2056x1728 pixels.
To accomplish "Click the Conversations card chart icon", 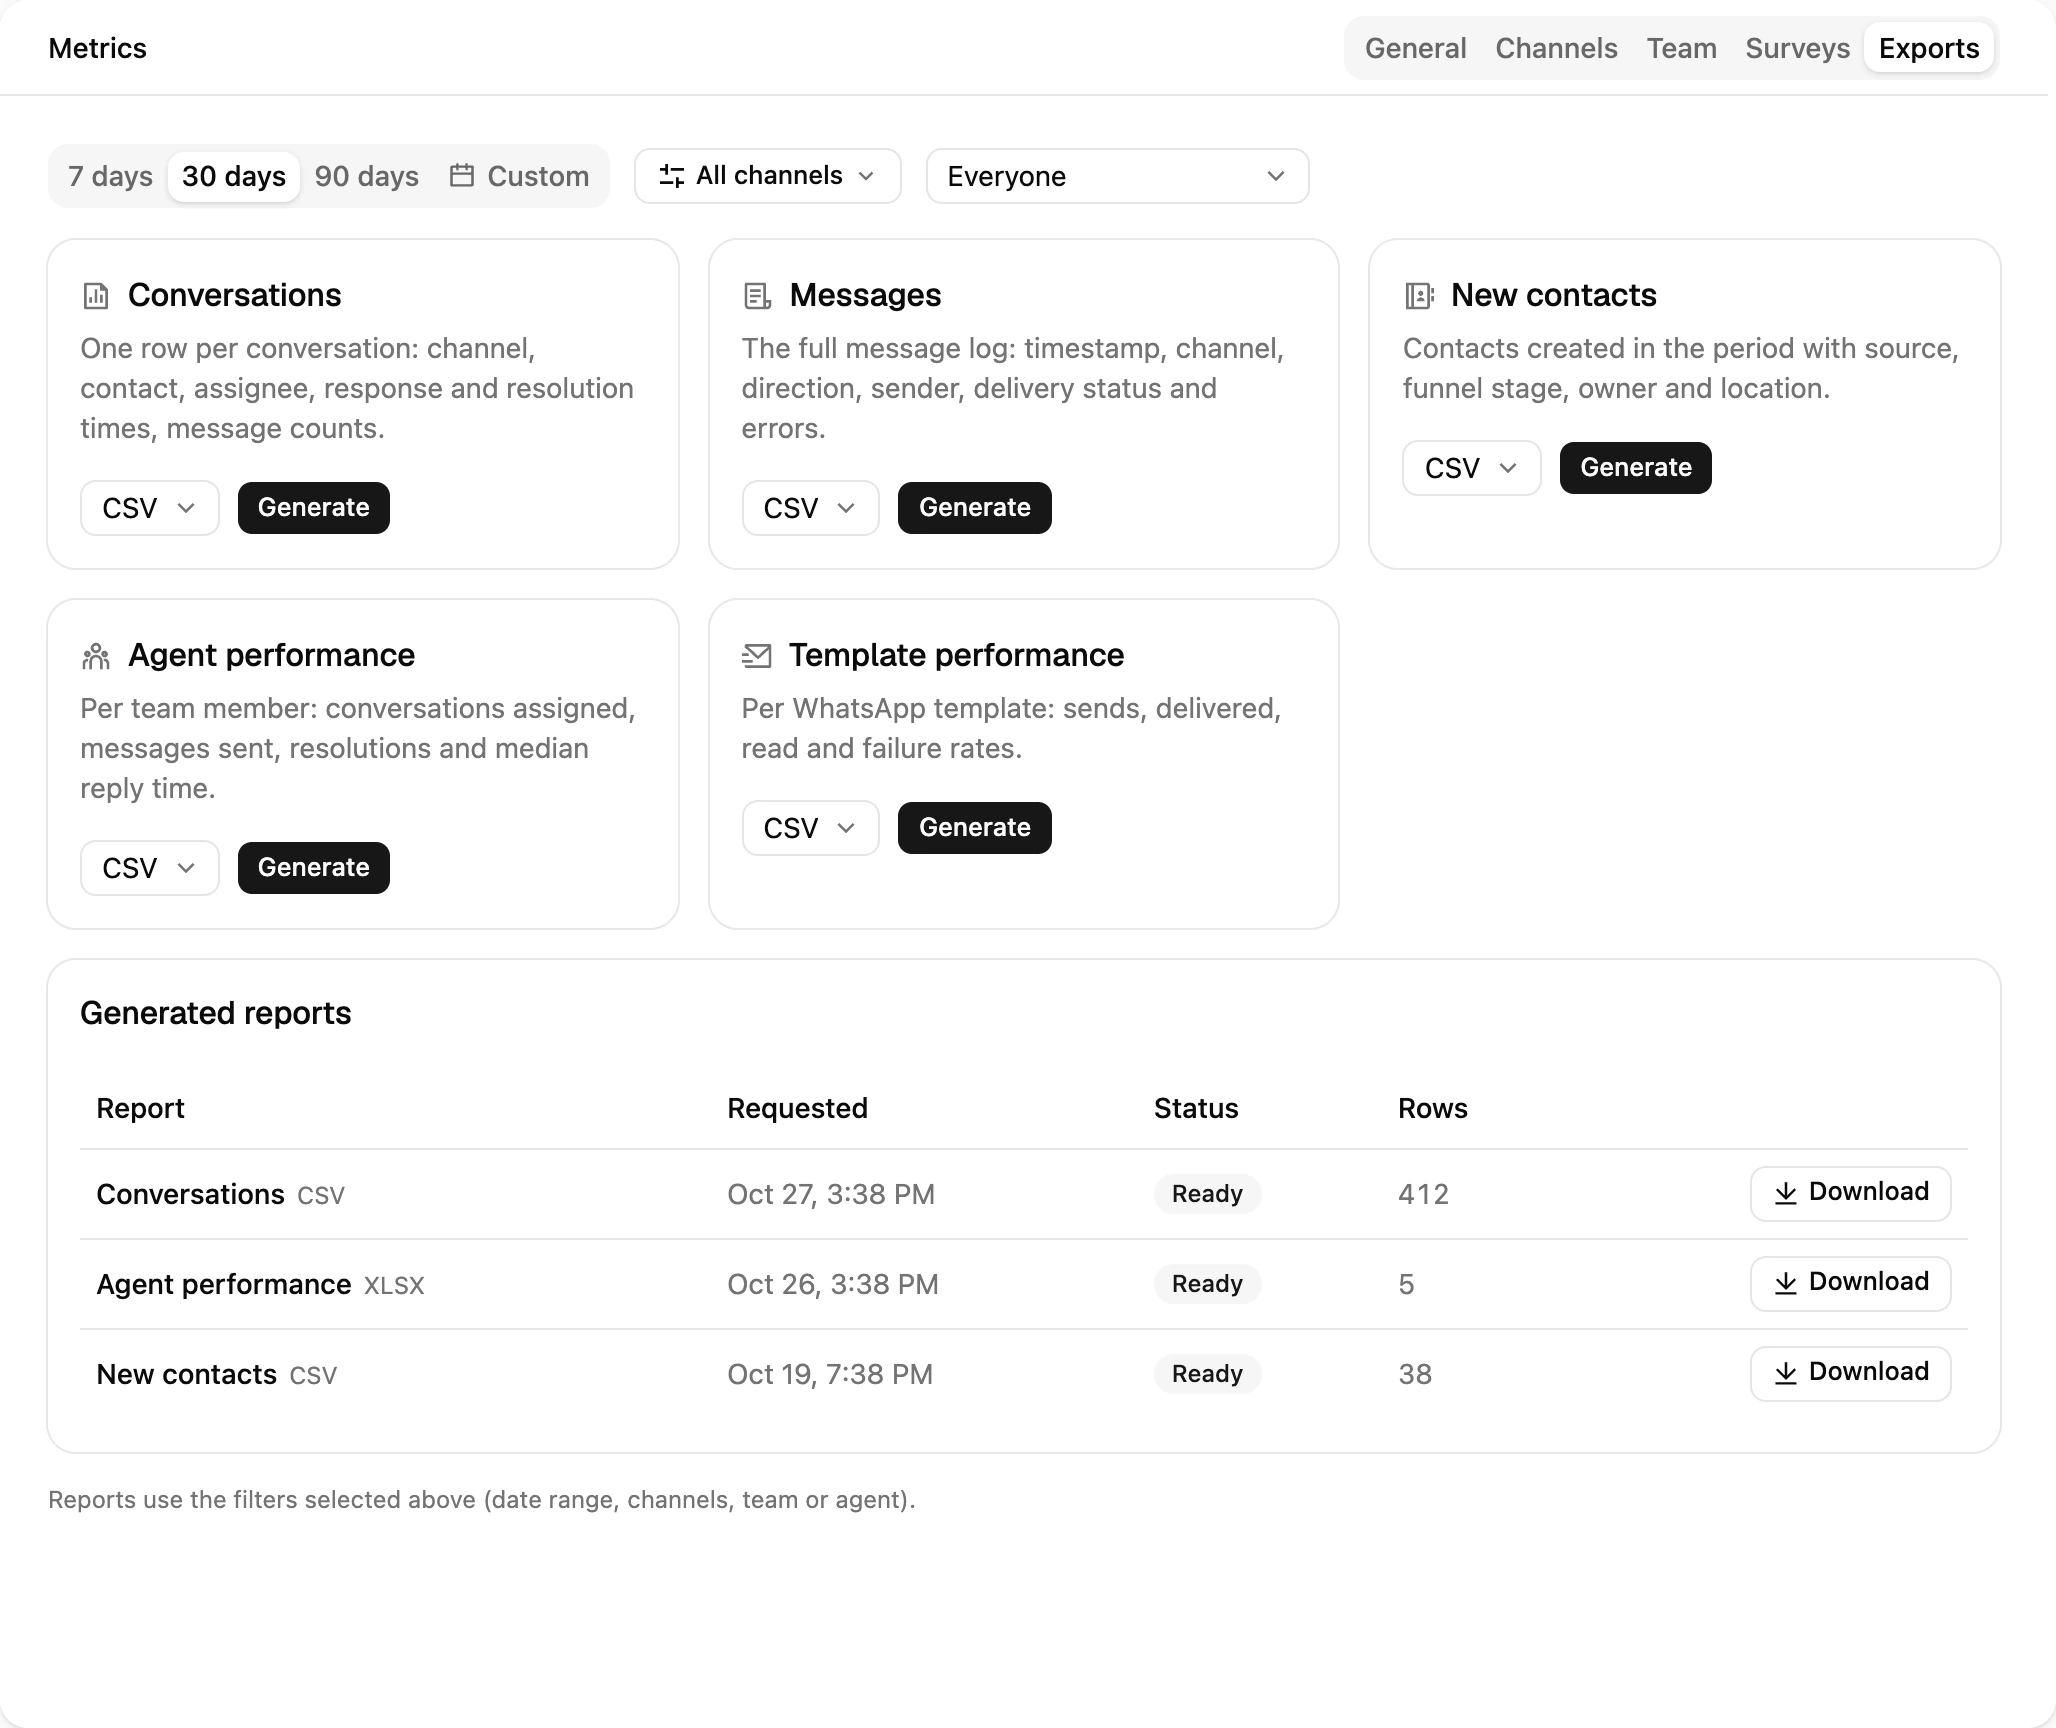I will [96, 296].
